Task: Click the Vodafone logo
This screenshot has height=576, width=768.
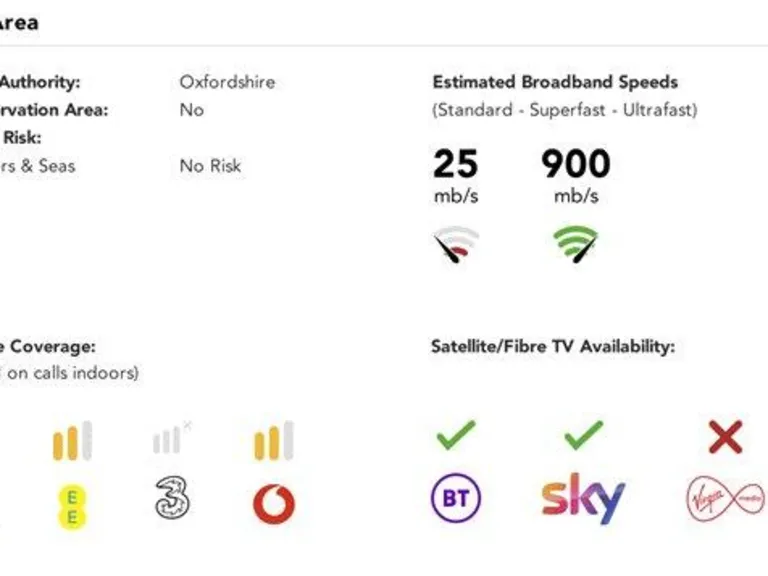Action: tap(274, 504)
